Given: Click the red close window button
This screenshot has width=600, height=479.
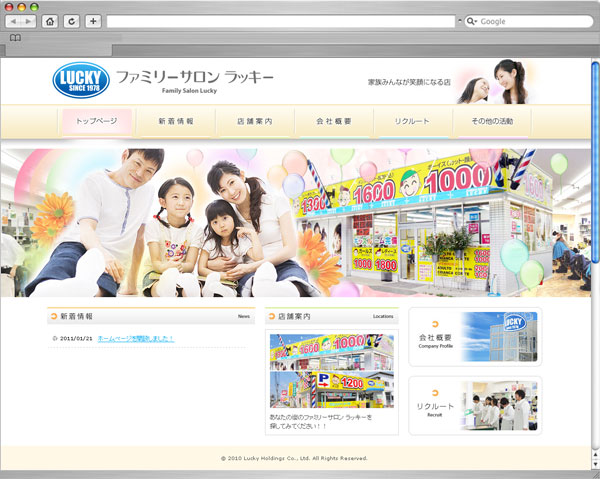Looking at the screenshot, I should pos(9,7).
